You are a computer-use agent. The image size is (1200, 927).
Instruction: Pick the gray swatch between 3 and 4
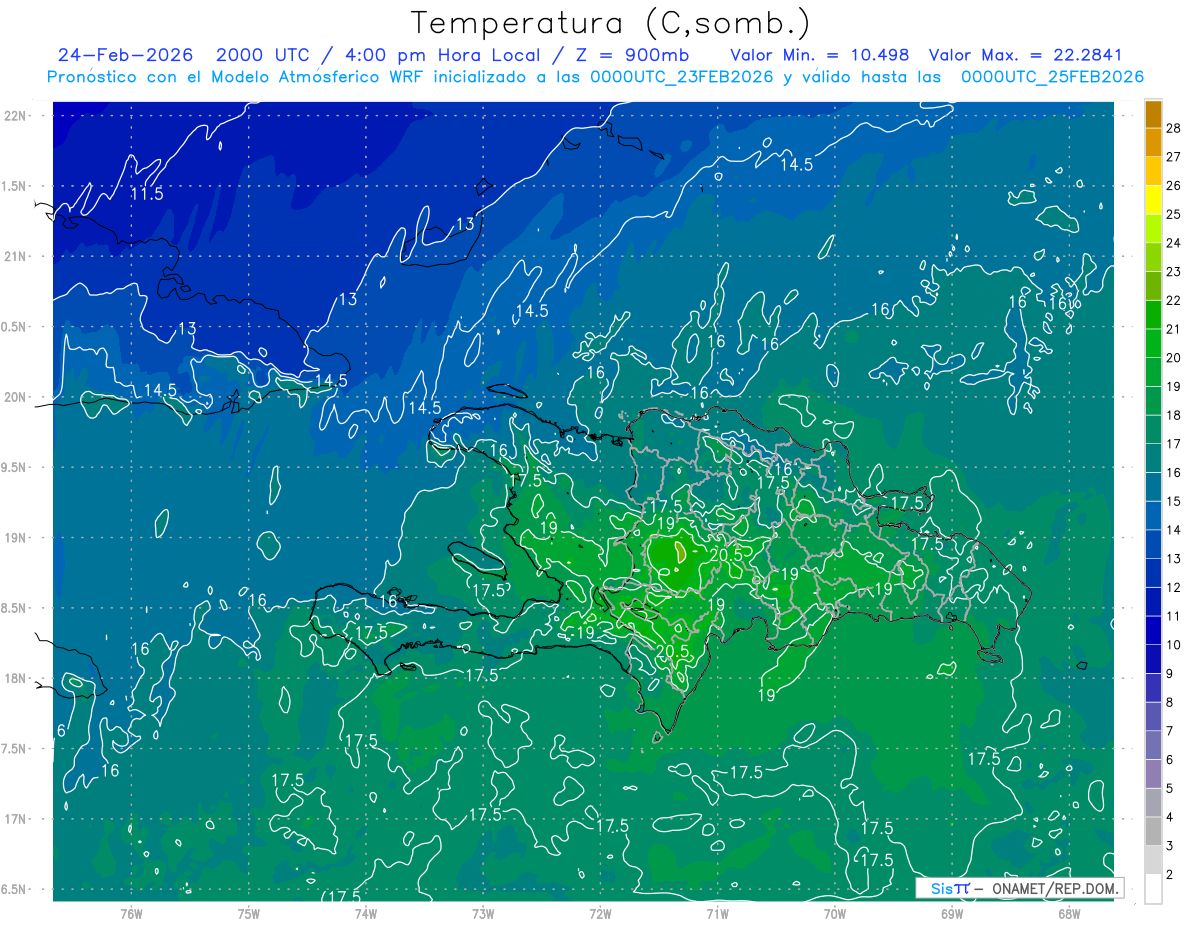pyautogui.click(x=1154, y=831)
